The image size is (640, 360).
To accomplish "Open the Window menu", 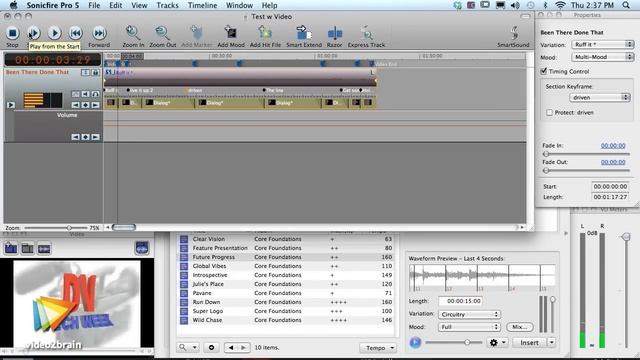I will pos(239,5).
